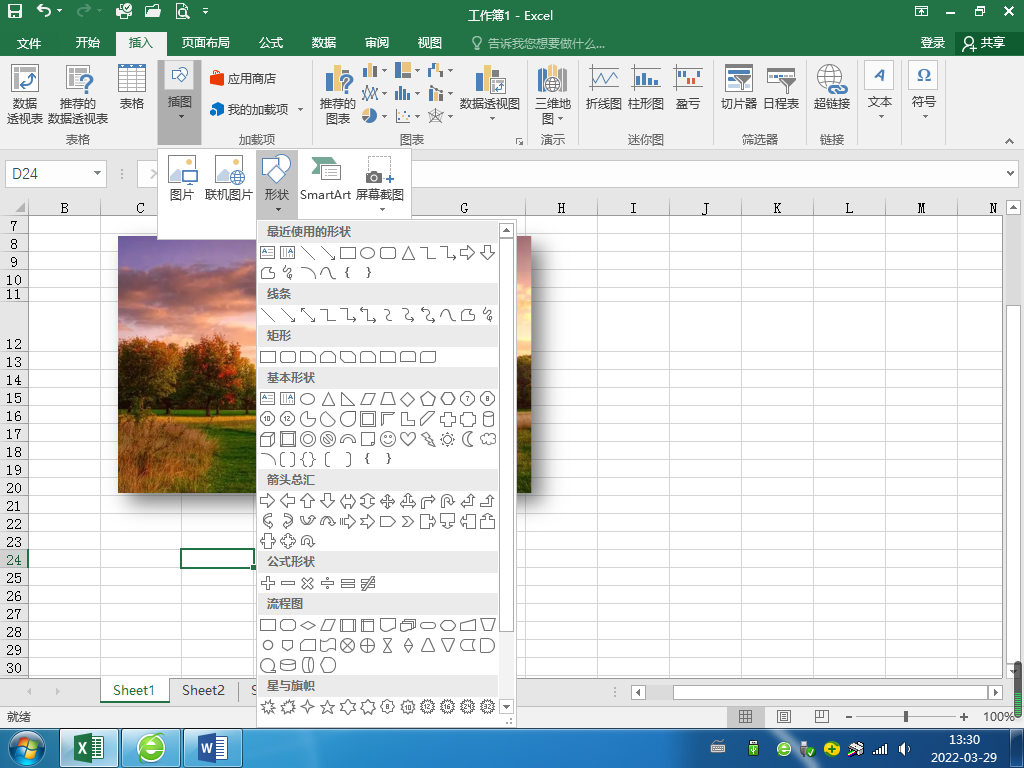Select the multiply sign formula shape
Screen dimensions: 1024x768
pos(308,583)
